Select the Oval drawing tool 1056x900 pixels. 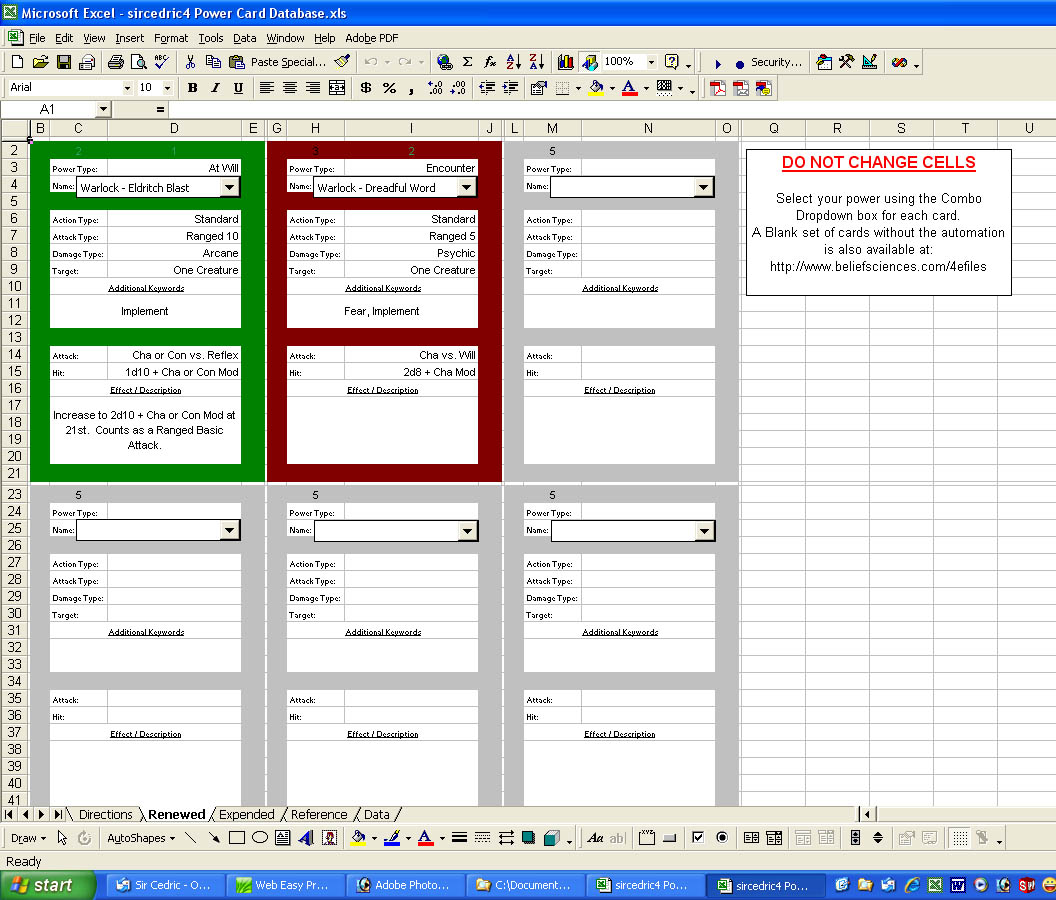tap(260, 838)
